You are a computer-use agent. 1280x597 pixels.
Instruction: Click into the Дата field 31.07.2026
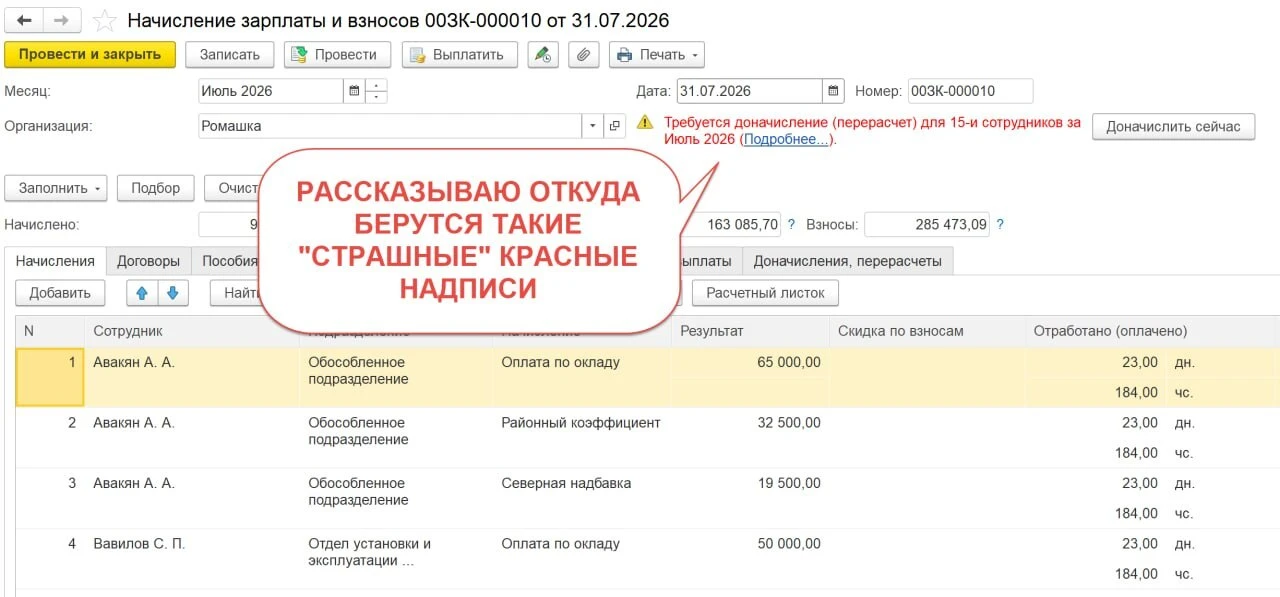tap(750, 91)
